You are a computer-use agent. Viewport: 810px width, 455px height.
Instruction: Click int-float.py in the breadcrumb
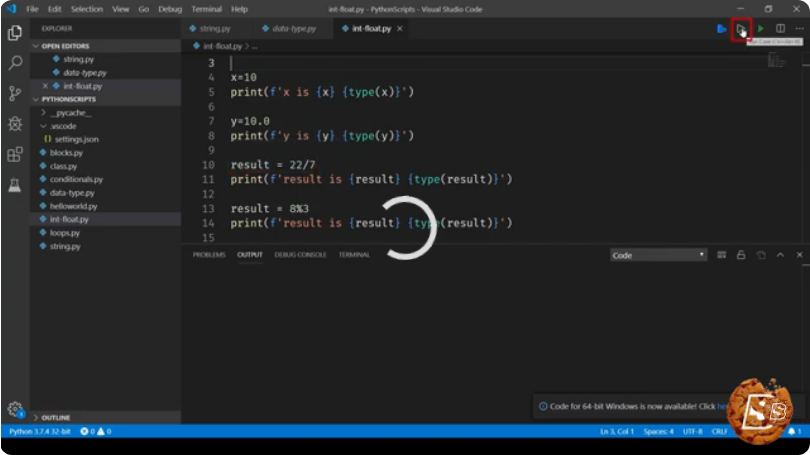tap(222, 46)
